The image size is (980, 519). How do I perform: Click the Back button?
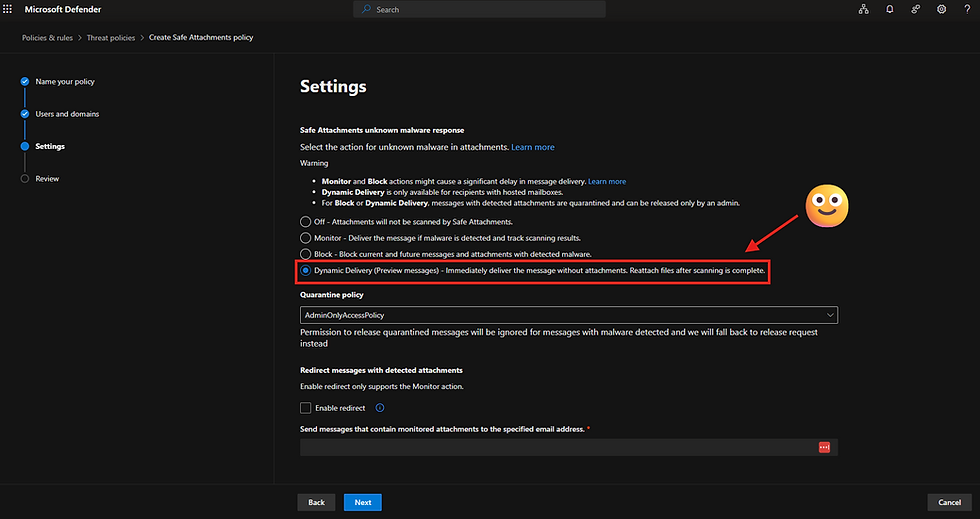[x=316, y=502]
